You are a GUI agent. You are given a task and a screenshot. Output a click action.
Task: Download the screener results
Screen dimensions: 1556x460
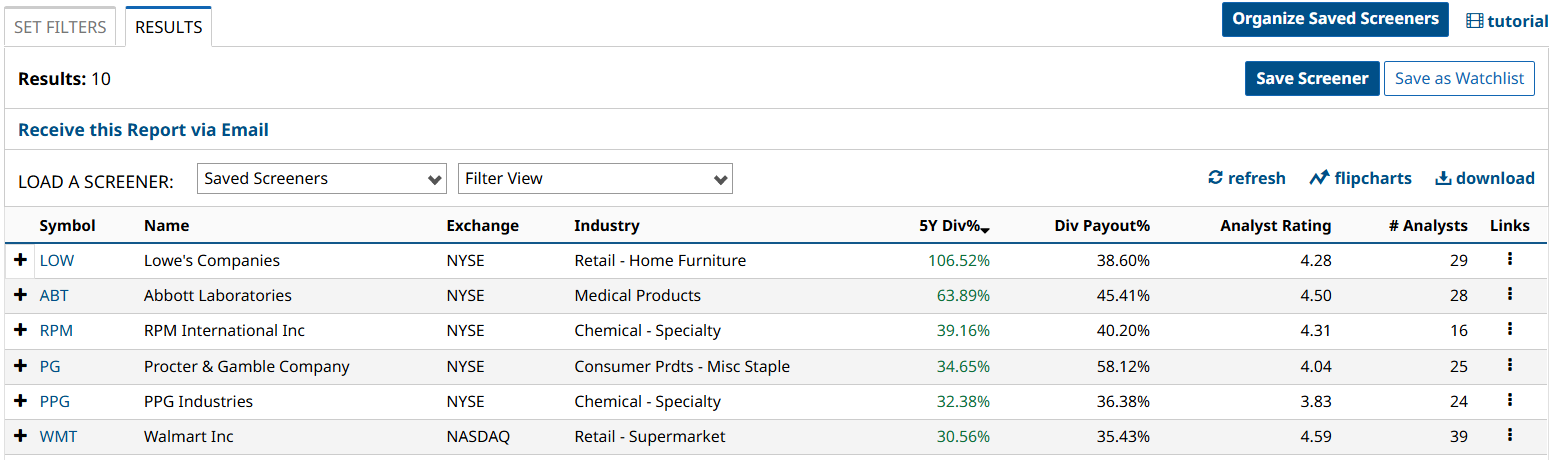point(1484,178)
